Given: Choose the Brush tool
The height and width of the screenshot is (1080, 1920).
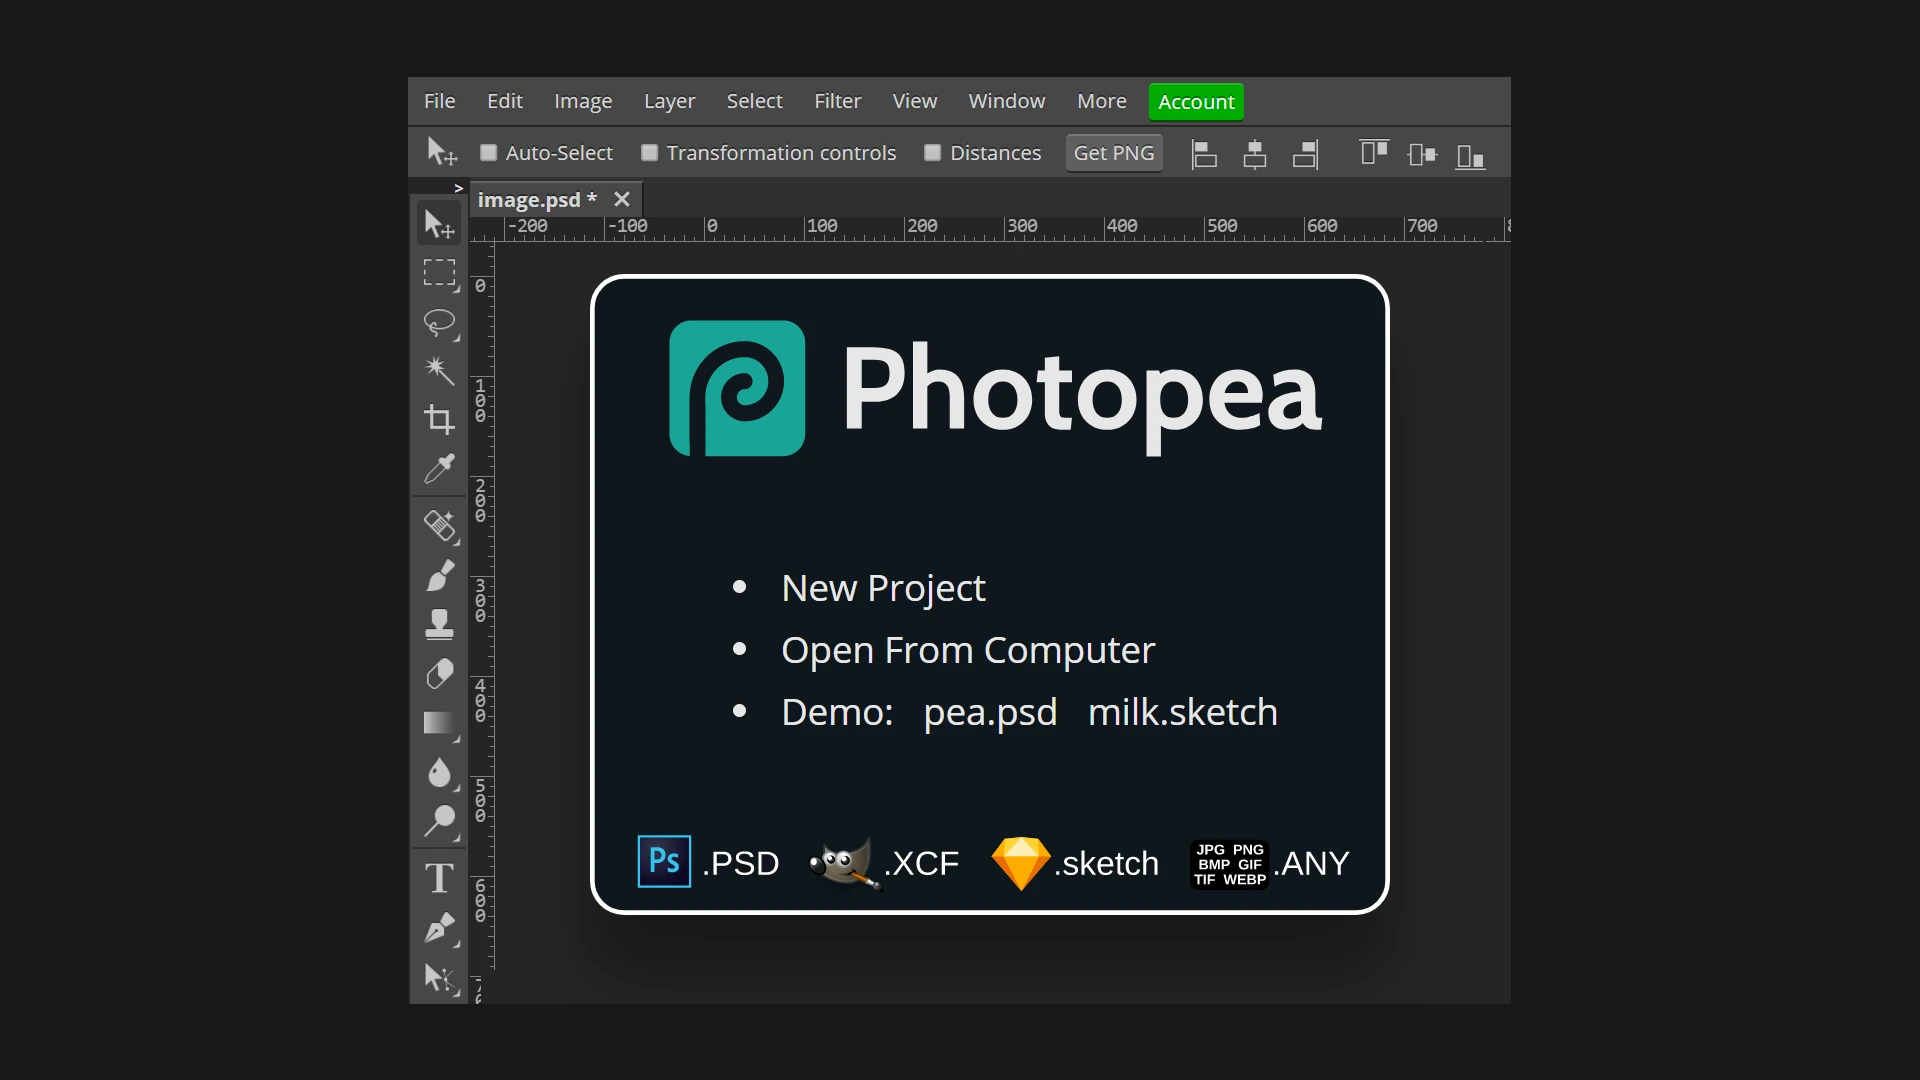Looking at the screenshot, I should click(439, 577).
